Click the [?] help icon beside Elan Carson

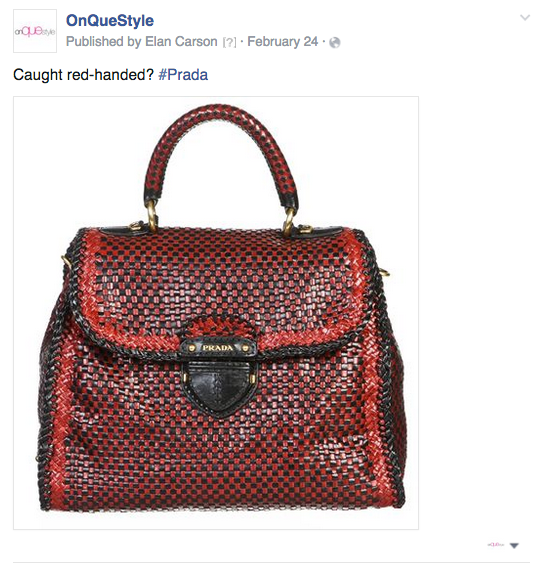pos(230,42)
